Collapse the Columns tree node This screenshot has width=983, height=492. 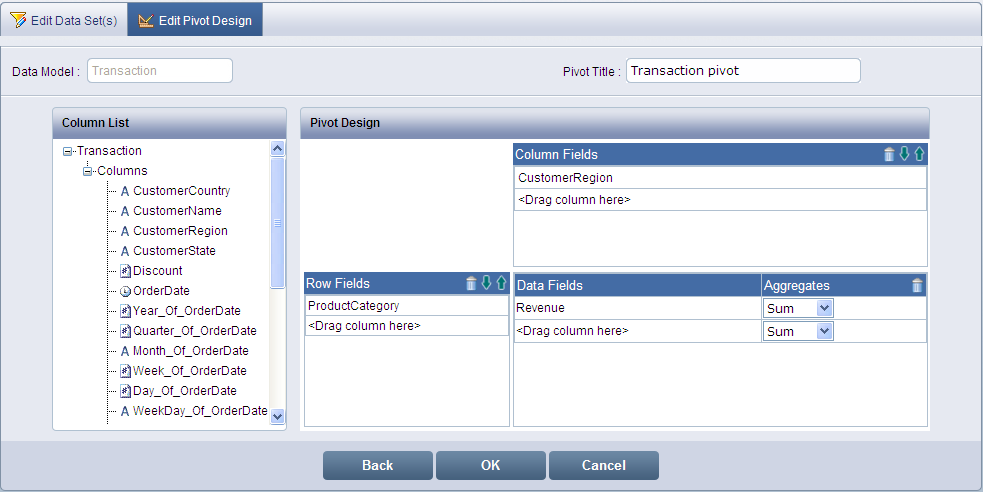pos(88,171)
